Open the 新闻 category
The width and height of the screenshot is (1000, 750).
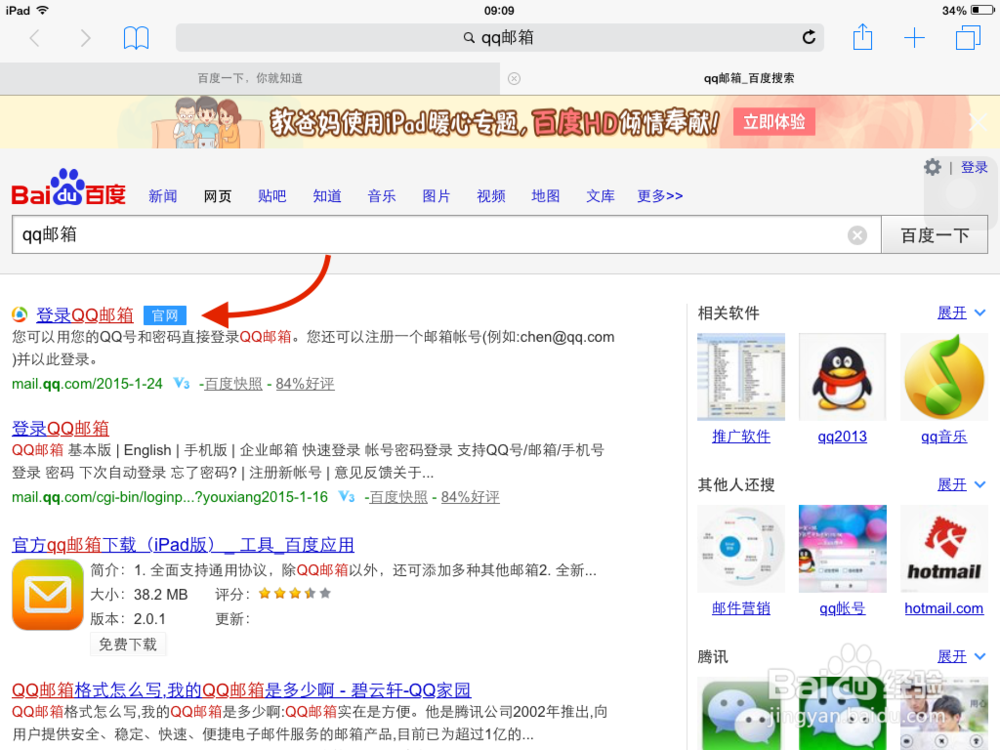[x=163, y=196]
